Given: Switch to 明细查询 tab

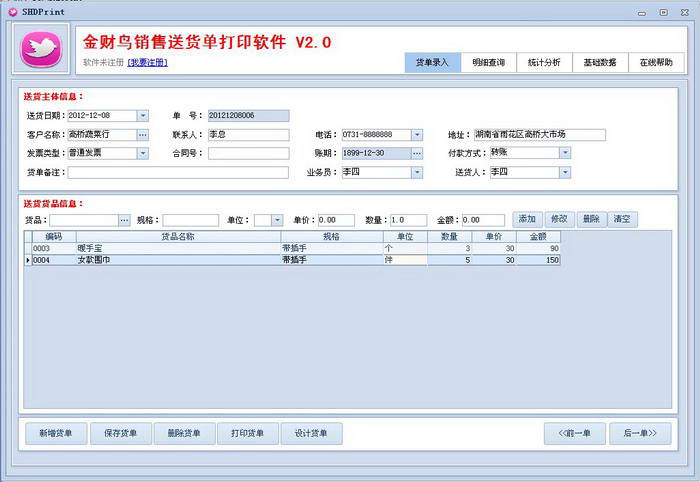Looking at the screenshot, I should pos(488,62).
